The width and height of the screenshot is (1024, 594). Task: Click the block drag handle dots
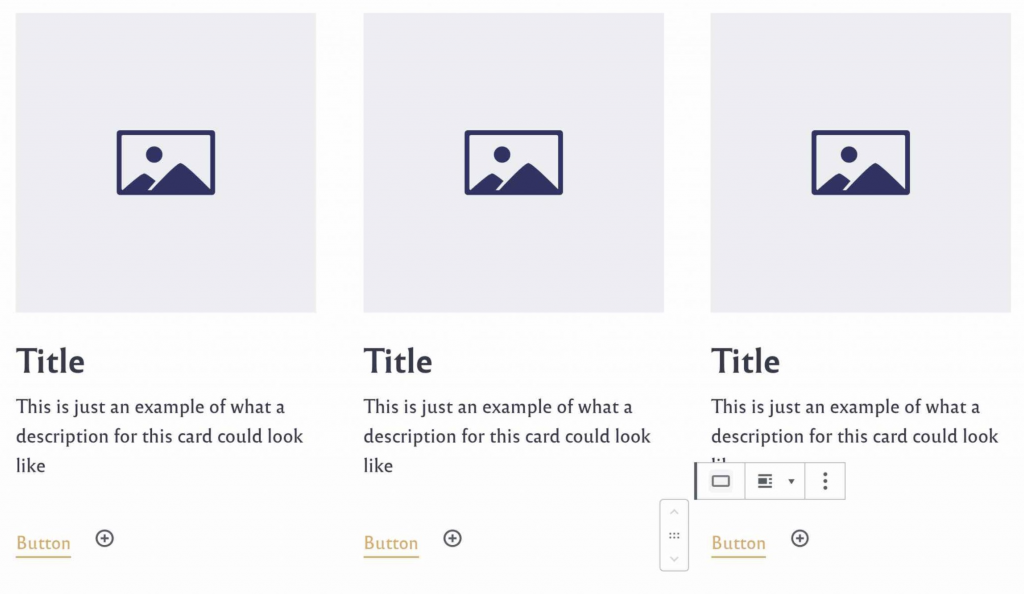(674, 536)
